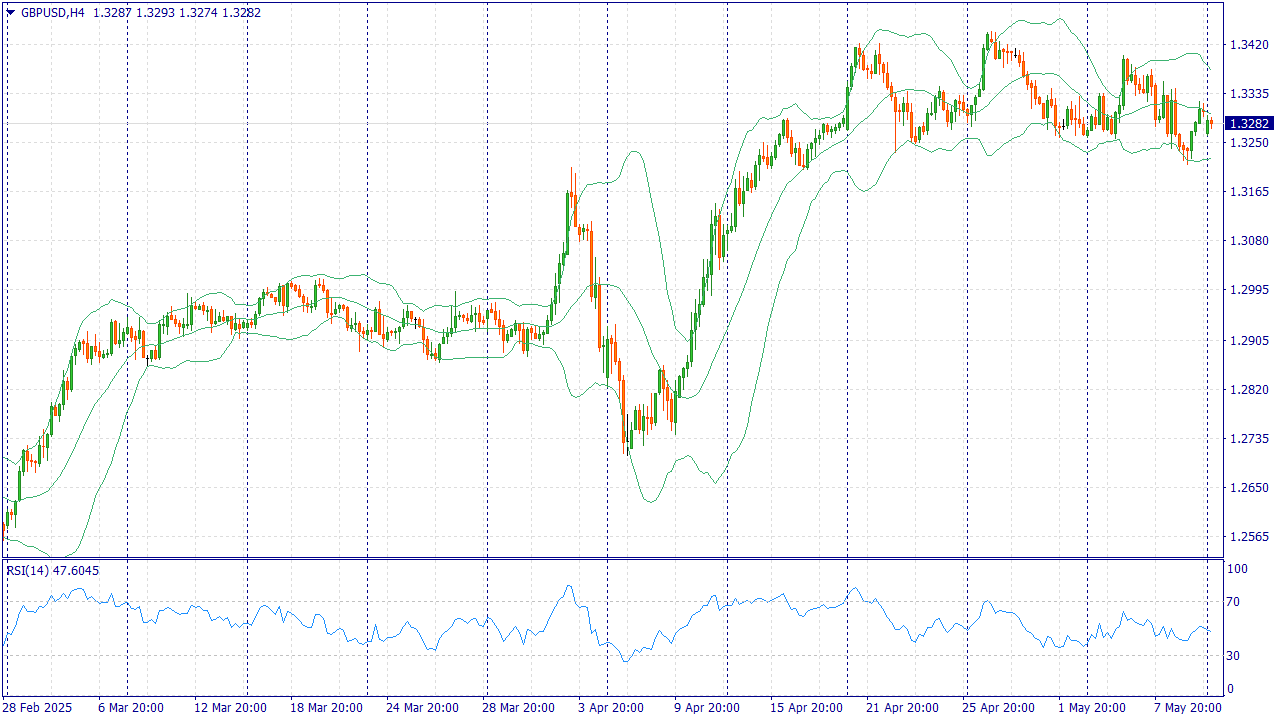Click the 15 Apr 20:00 time label
Screen dimensions: 1280x720
806,707
